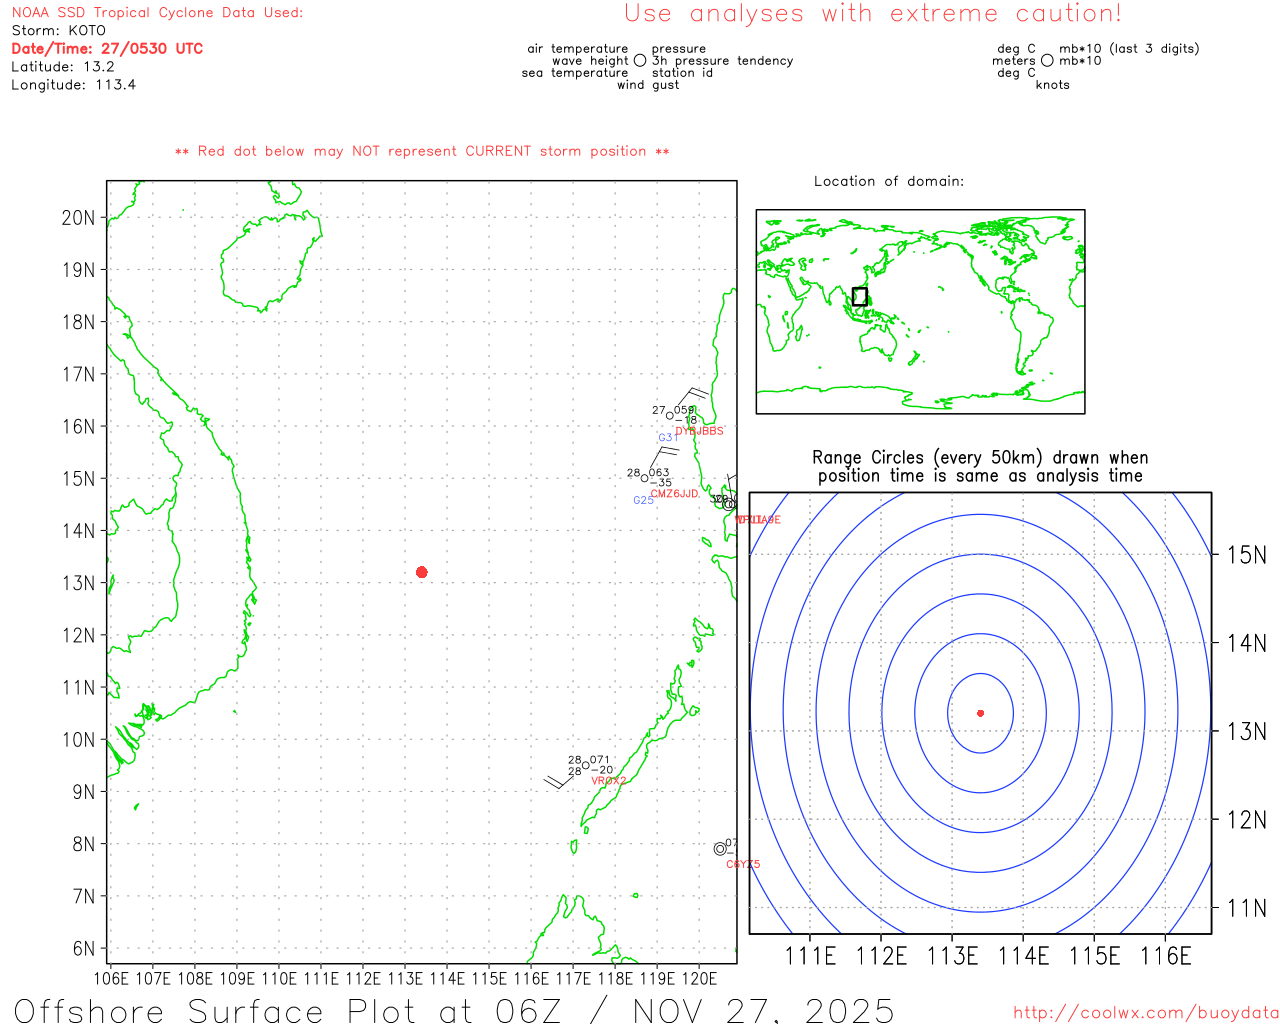Click the DYBJBBS station id label
Image resolution: width=1280 pixels, height=1024 pixels.
coord(699,431)
